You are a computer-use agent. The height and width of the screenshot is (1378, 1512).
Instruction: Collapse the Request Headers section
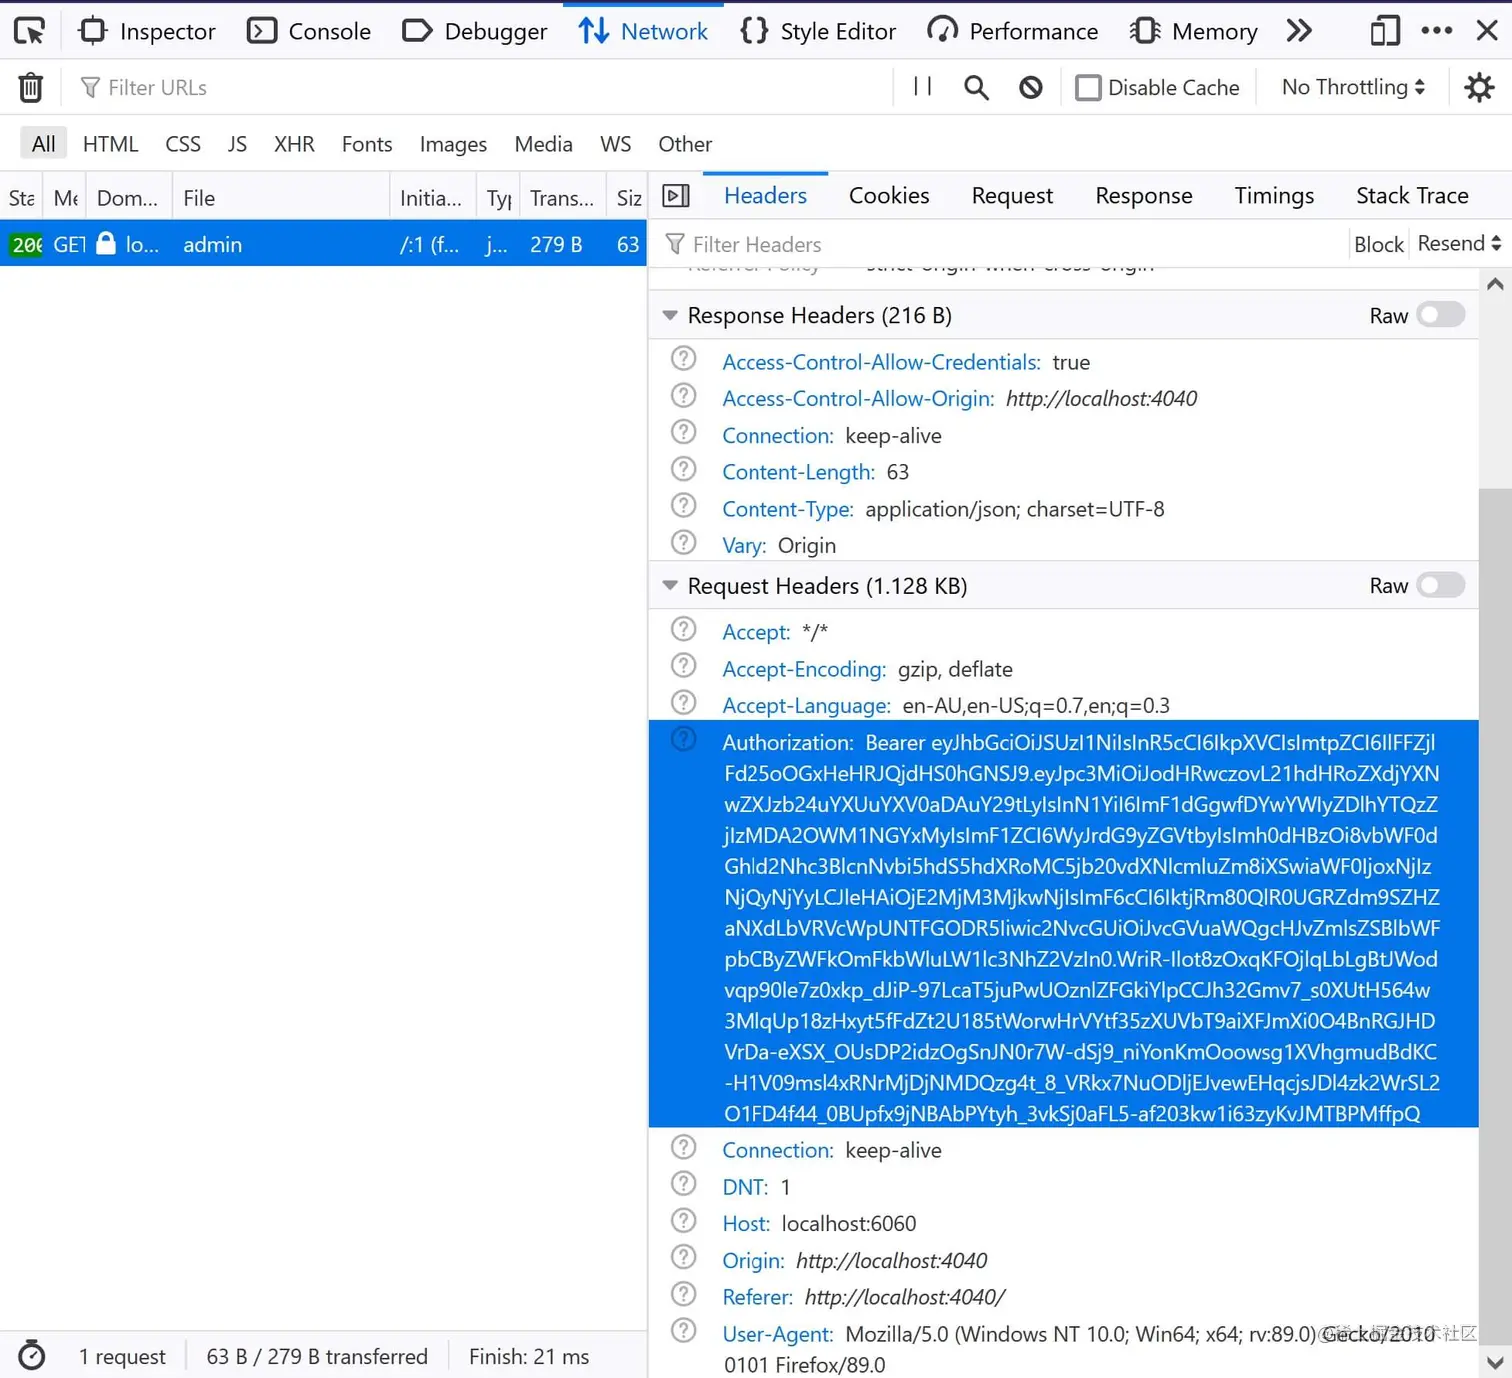click(670, 586)
